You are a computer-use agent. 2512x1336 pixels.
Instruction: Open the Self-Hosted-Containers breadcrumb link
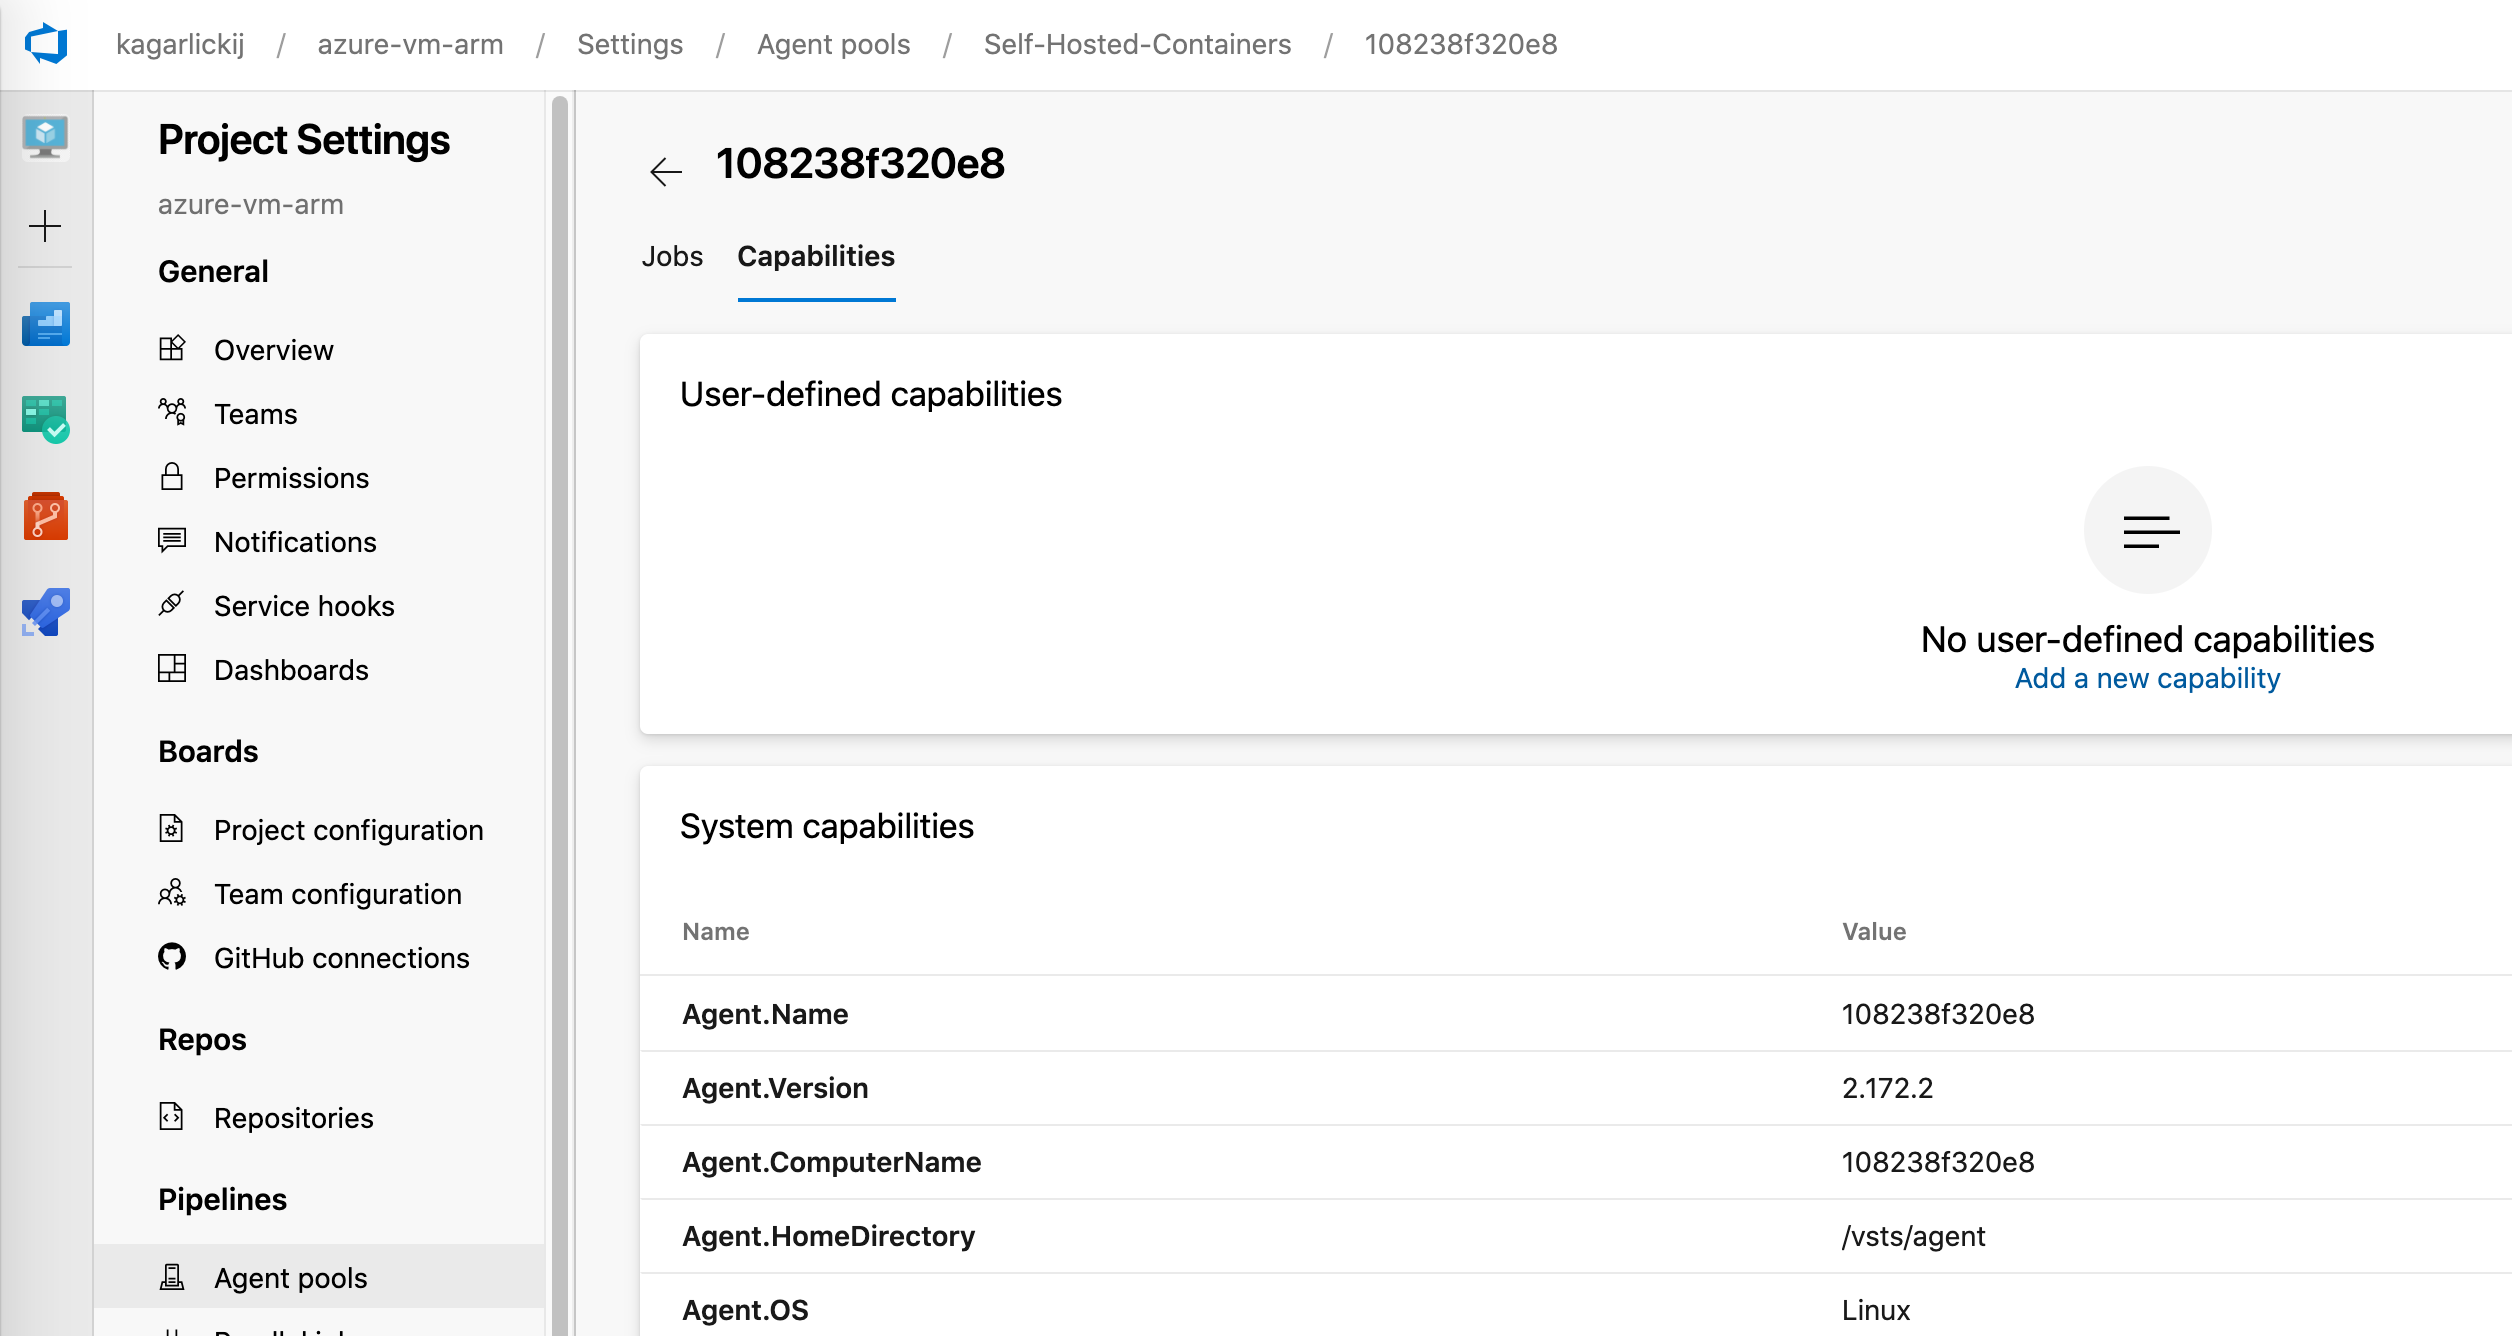(x=1137, y=44)
